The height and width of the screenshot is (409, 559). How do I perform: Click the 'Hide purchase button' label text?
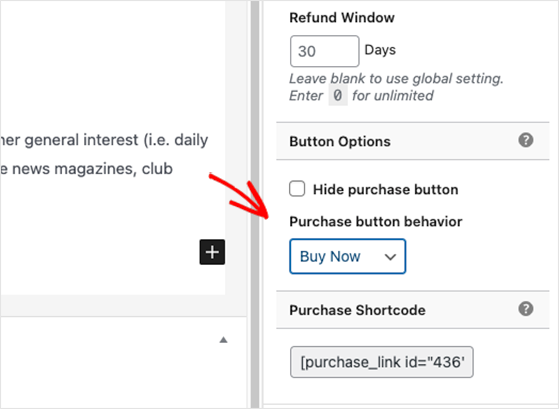[x=385, y=189]
